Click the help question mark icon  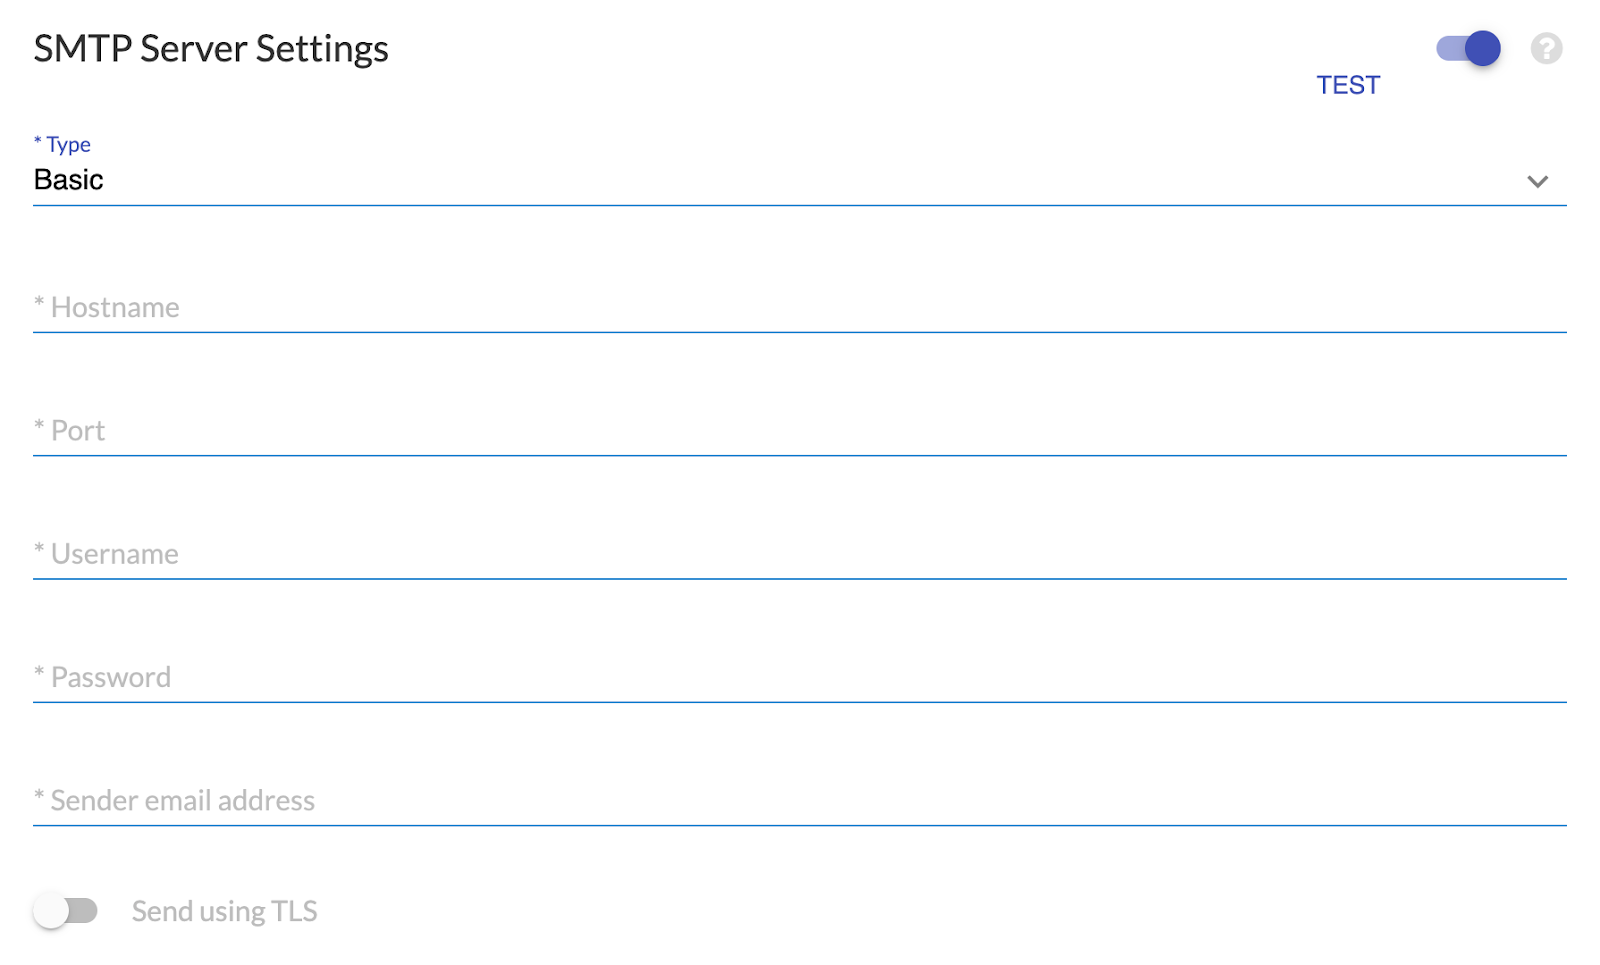pos(1546,48)
